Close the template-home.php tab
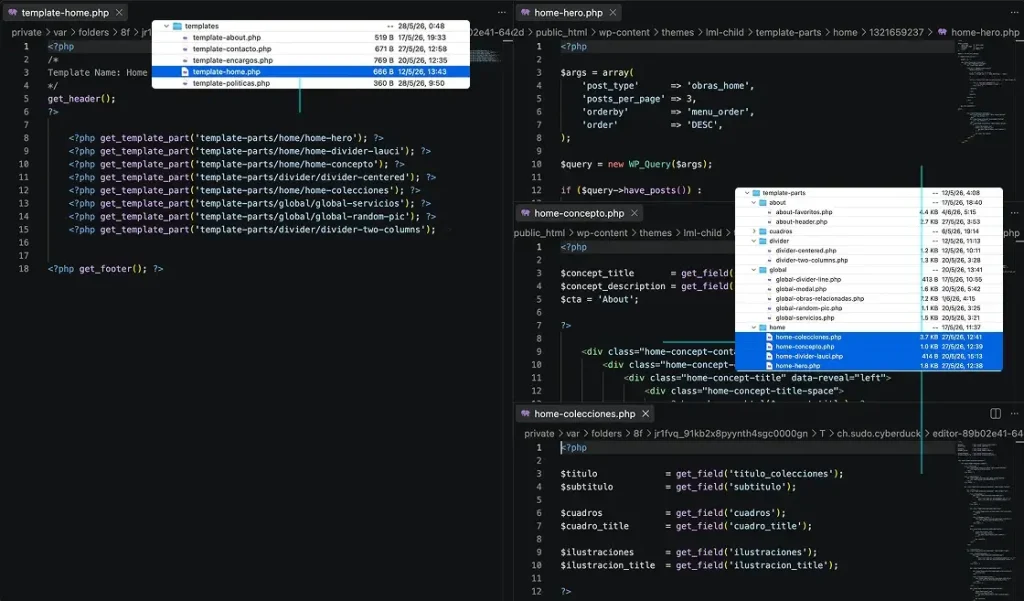The image size is (1024, 601). [x=119, y=12]
